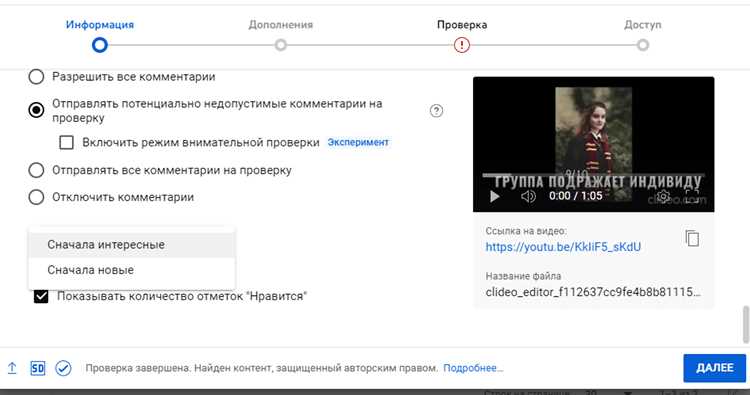Enable Включить режим внимательной проверки checkbox
750x395 pixels.
pos(66,143)
